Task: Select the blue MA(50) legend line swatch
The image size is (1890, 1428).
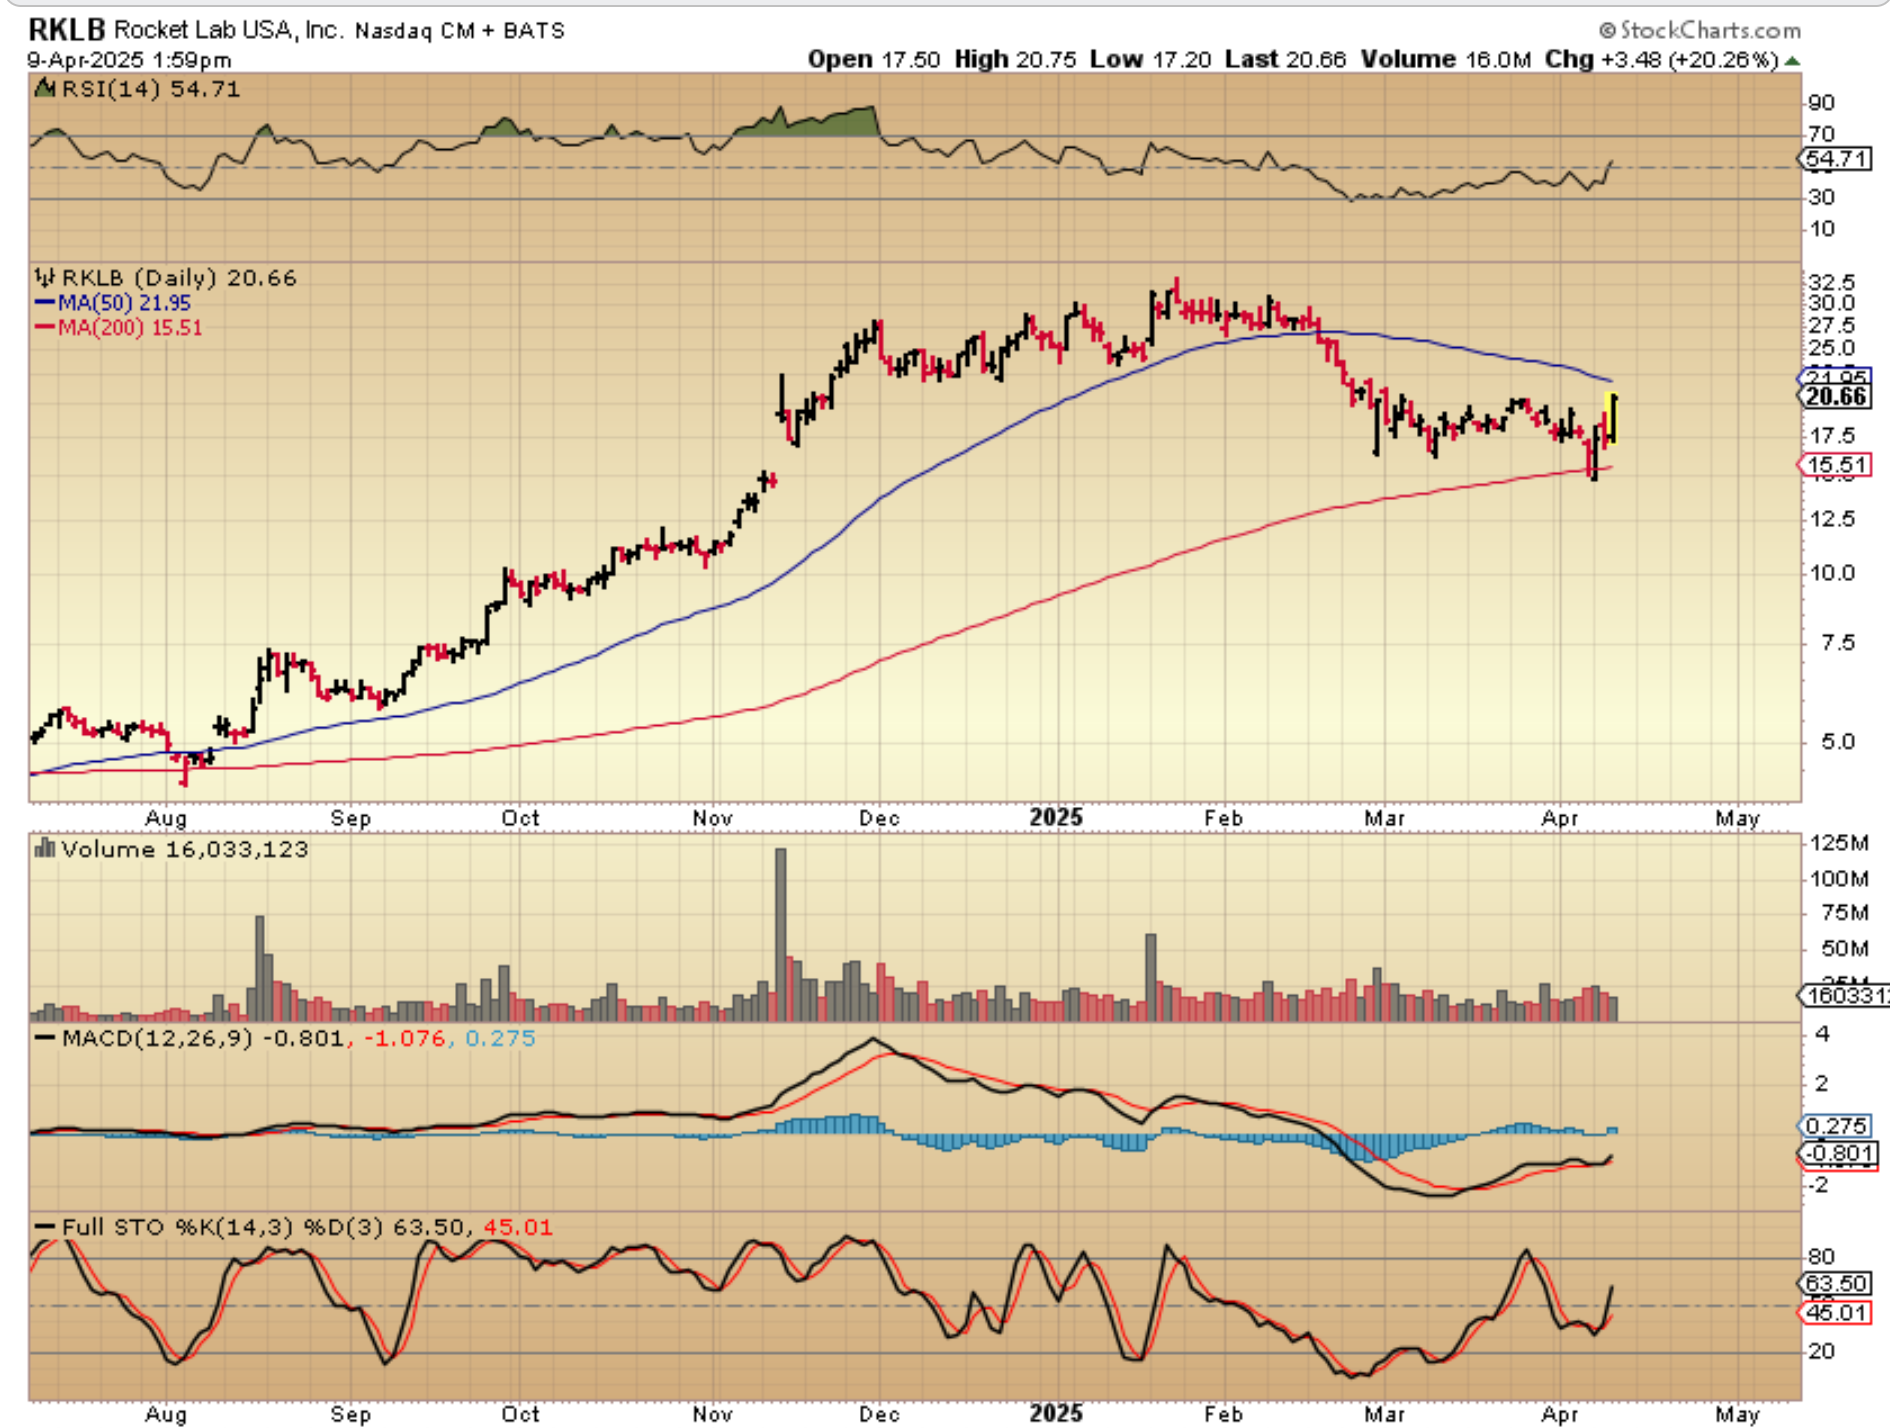Action: click(x=45, y=302)
